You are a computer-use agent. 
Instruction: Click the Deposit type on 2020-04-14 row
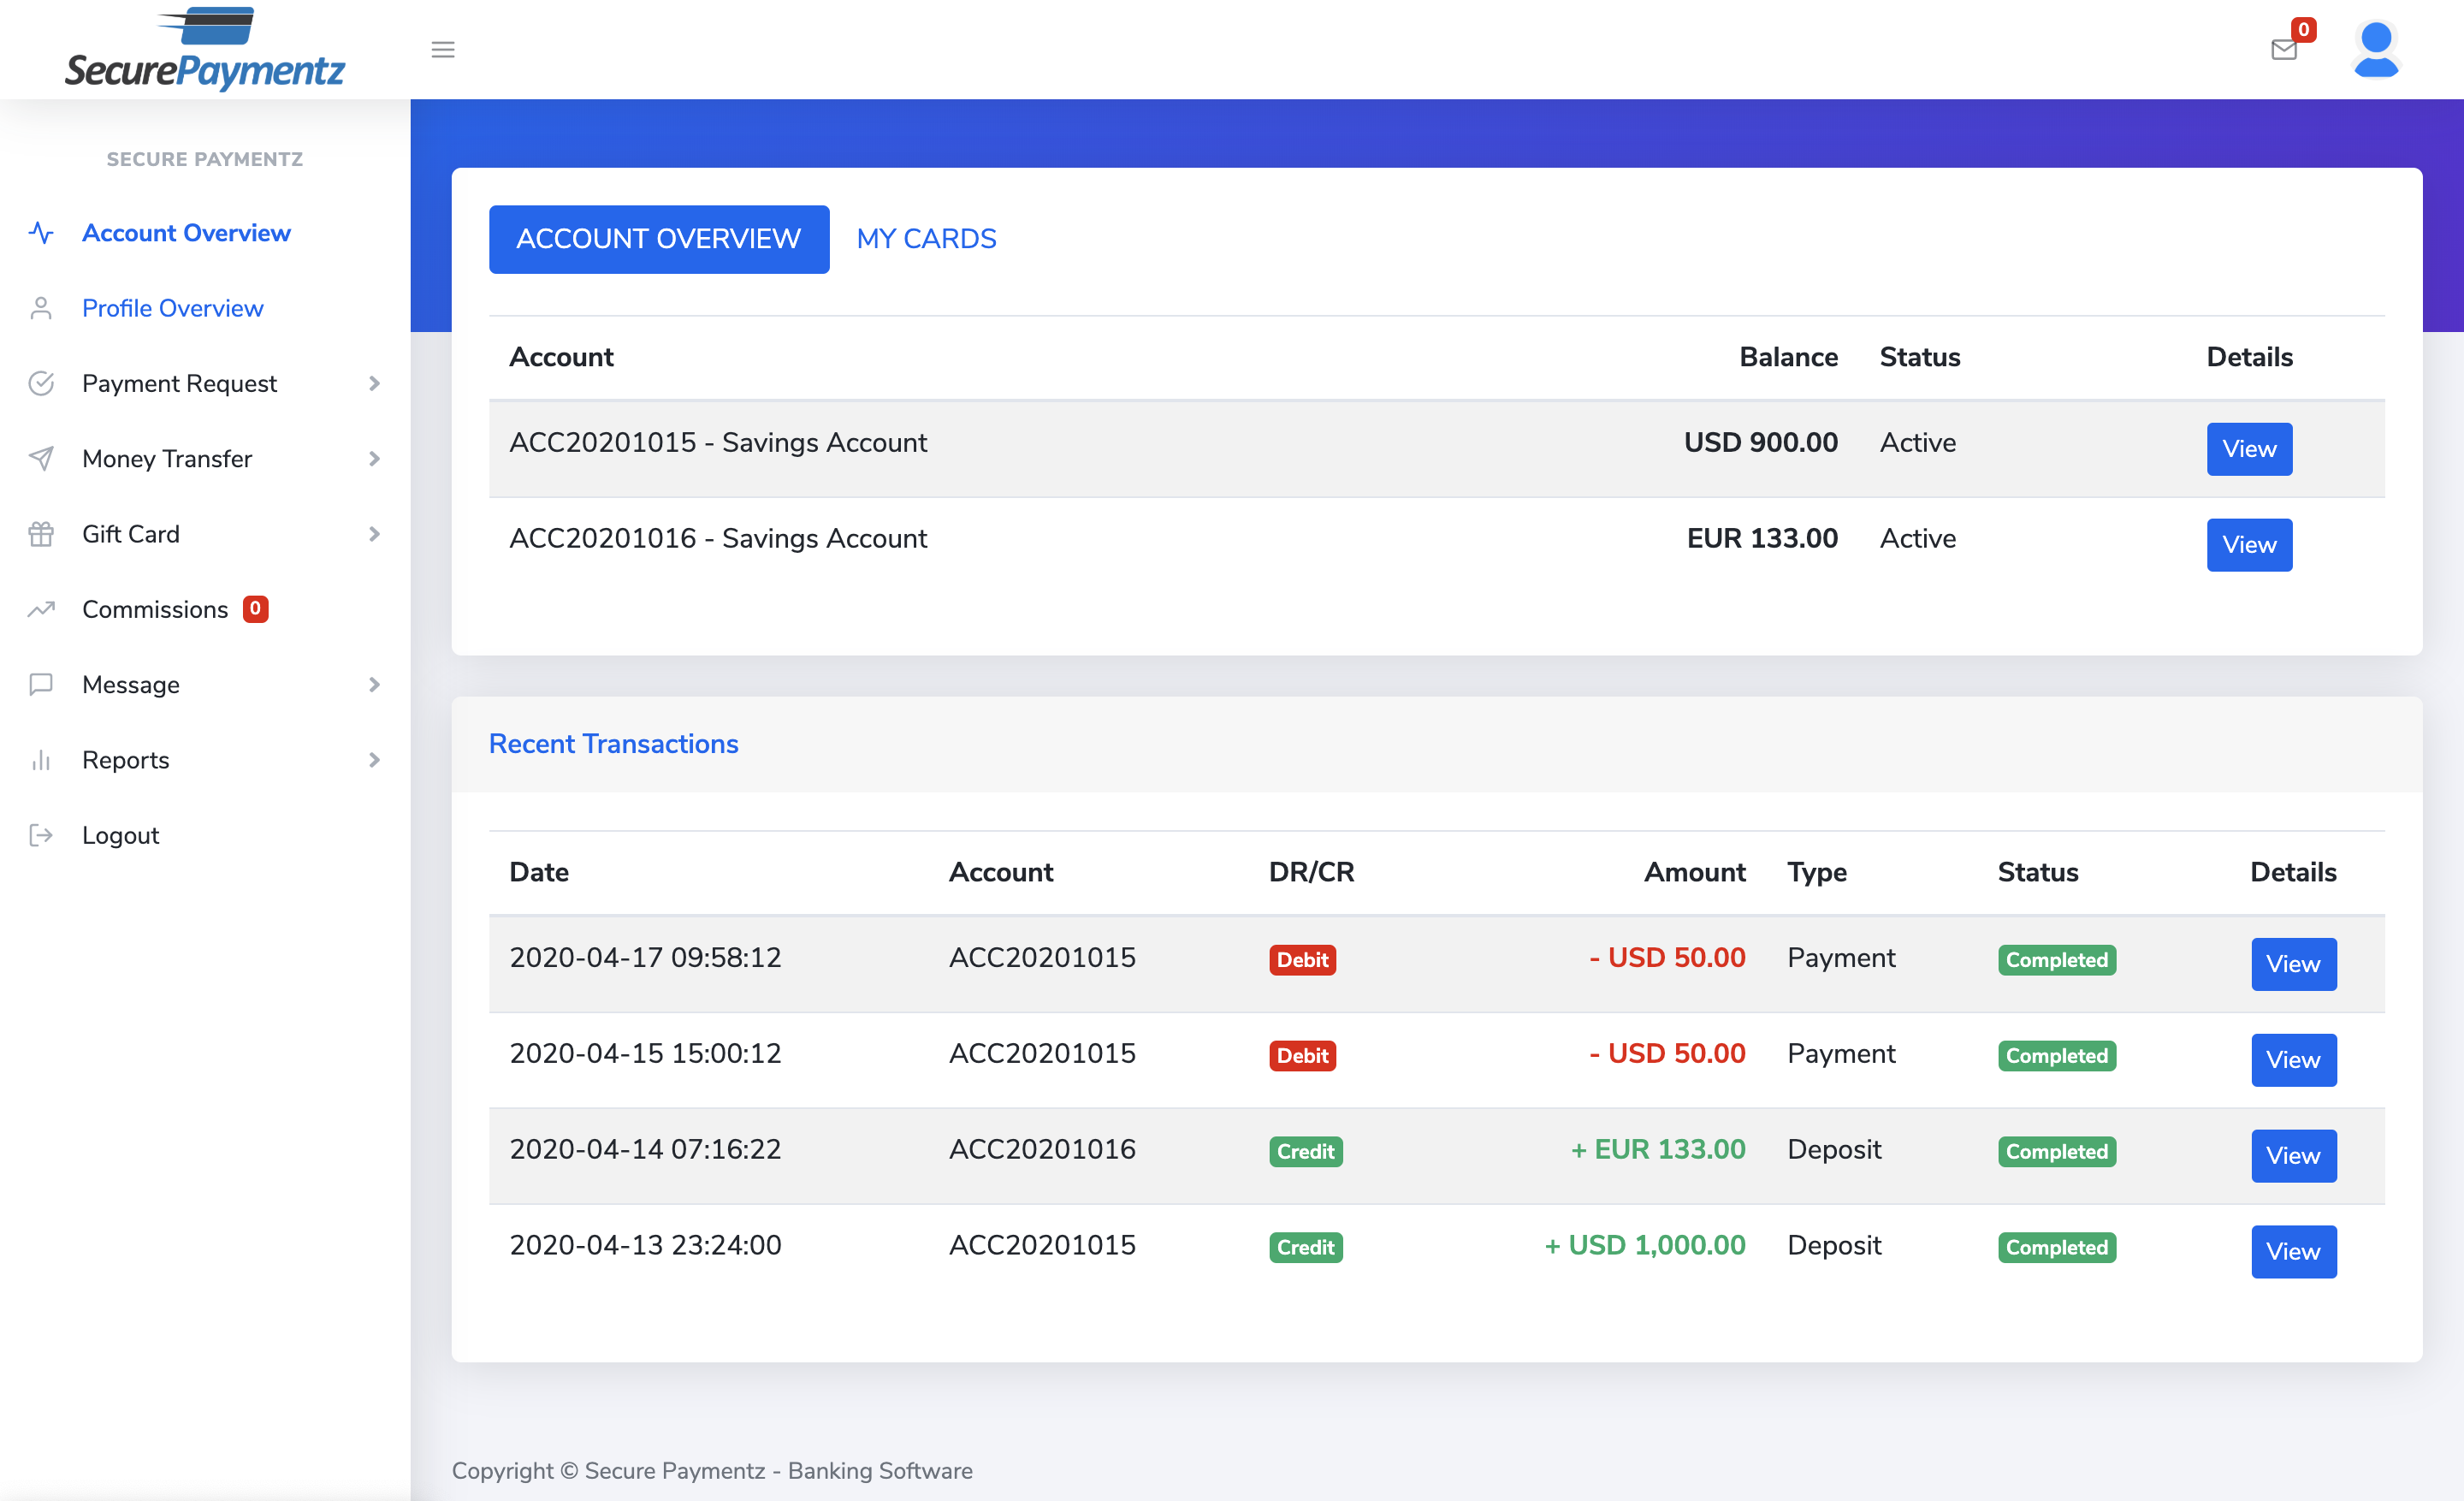coord(1834,1150)
